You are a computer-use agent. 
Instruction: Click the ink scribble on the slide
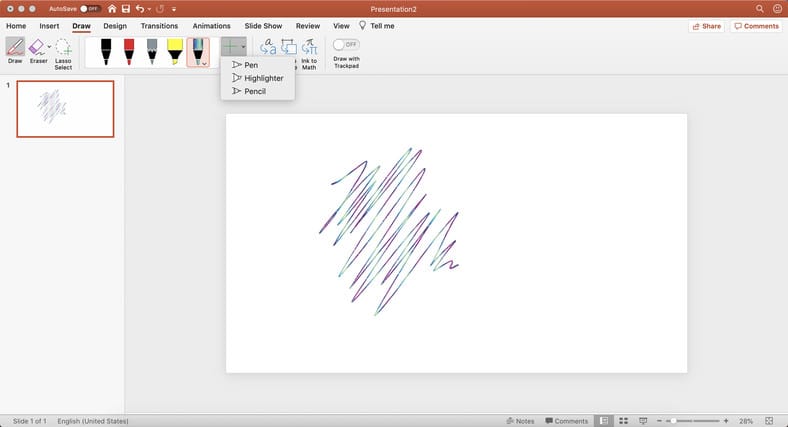[x=389, y=232]
